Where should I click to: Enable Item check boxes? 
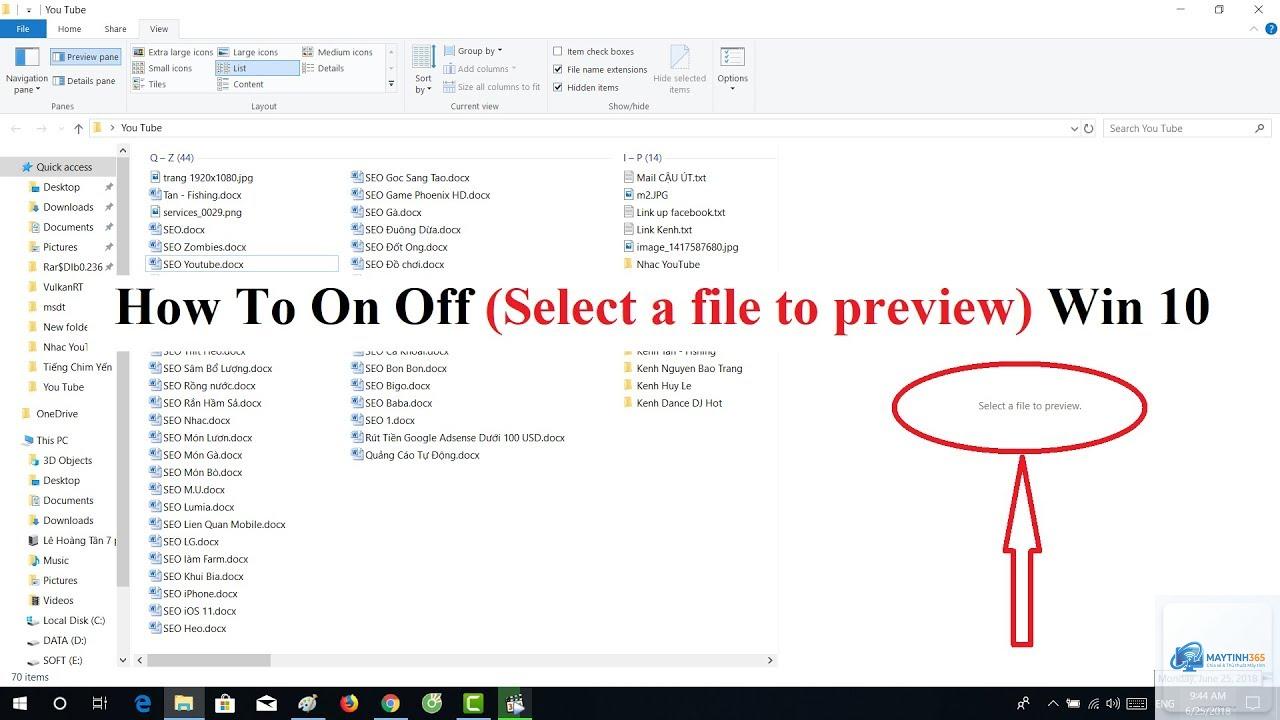click(593, 52)
